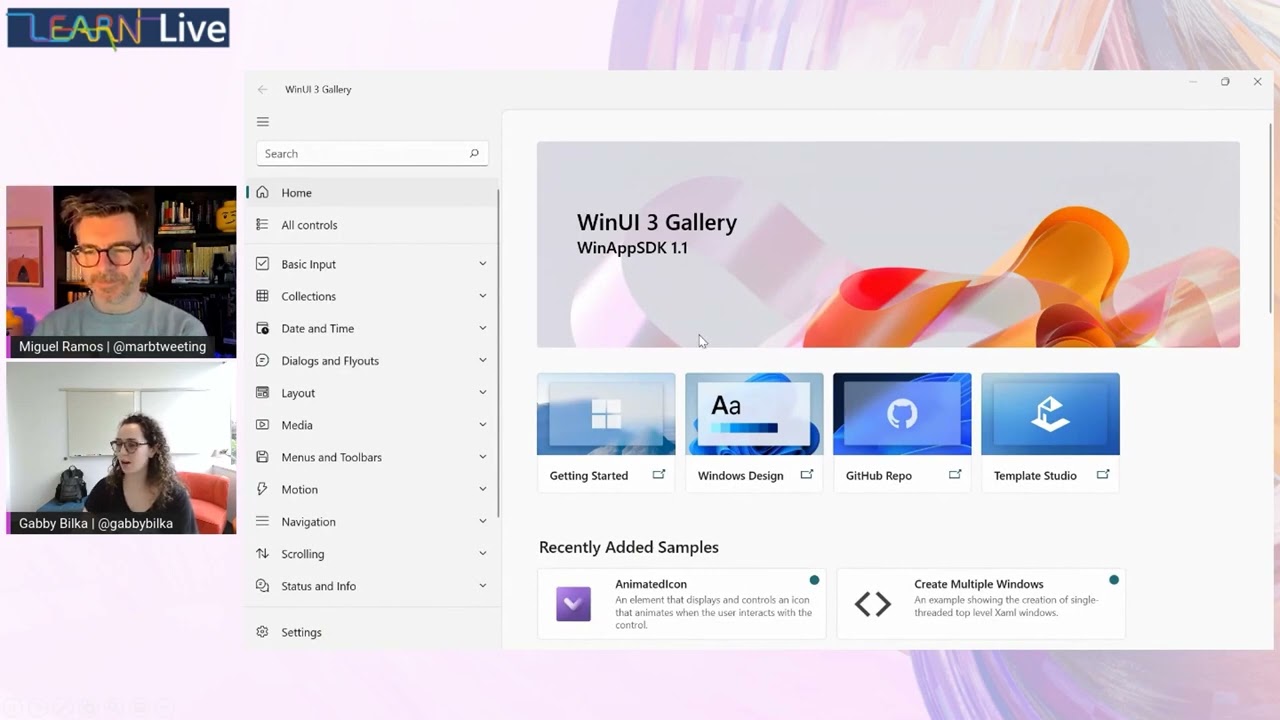Click the external link icon on GitHub Repo
This screenshot has height=720, width=1280.
(x=955, y=475)
